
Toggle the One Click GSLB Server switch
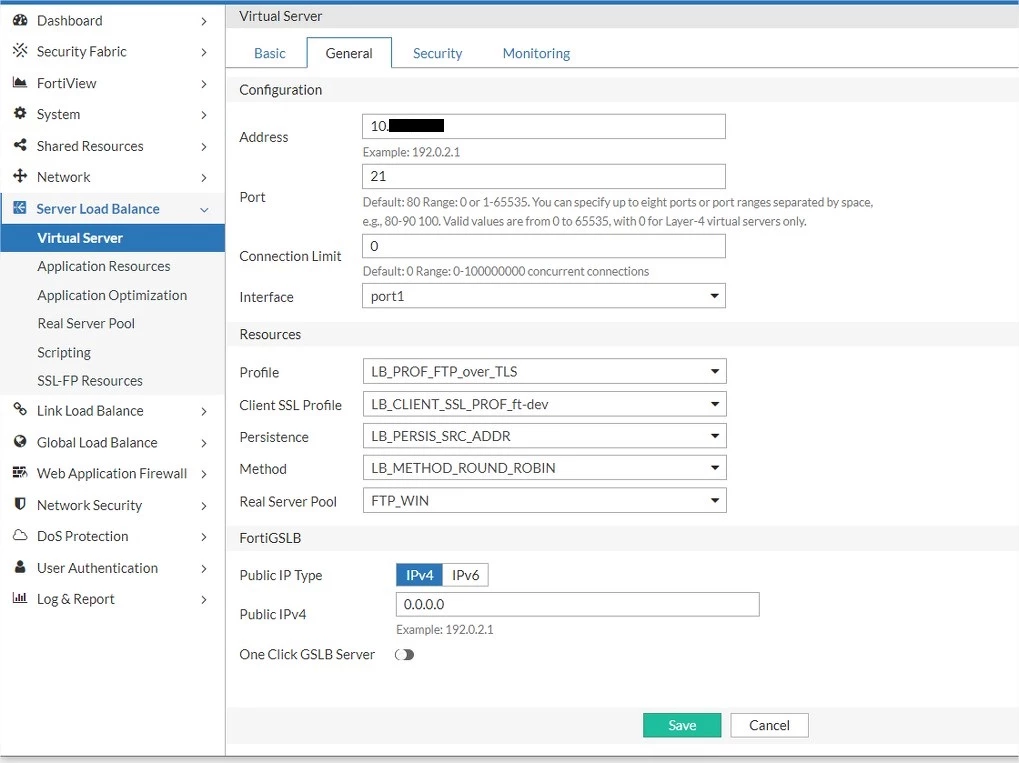404,654
